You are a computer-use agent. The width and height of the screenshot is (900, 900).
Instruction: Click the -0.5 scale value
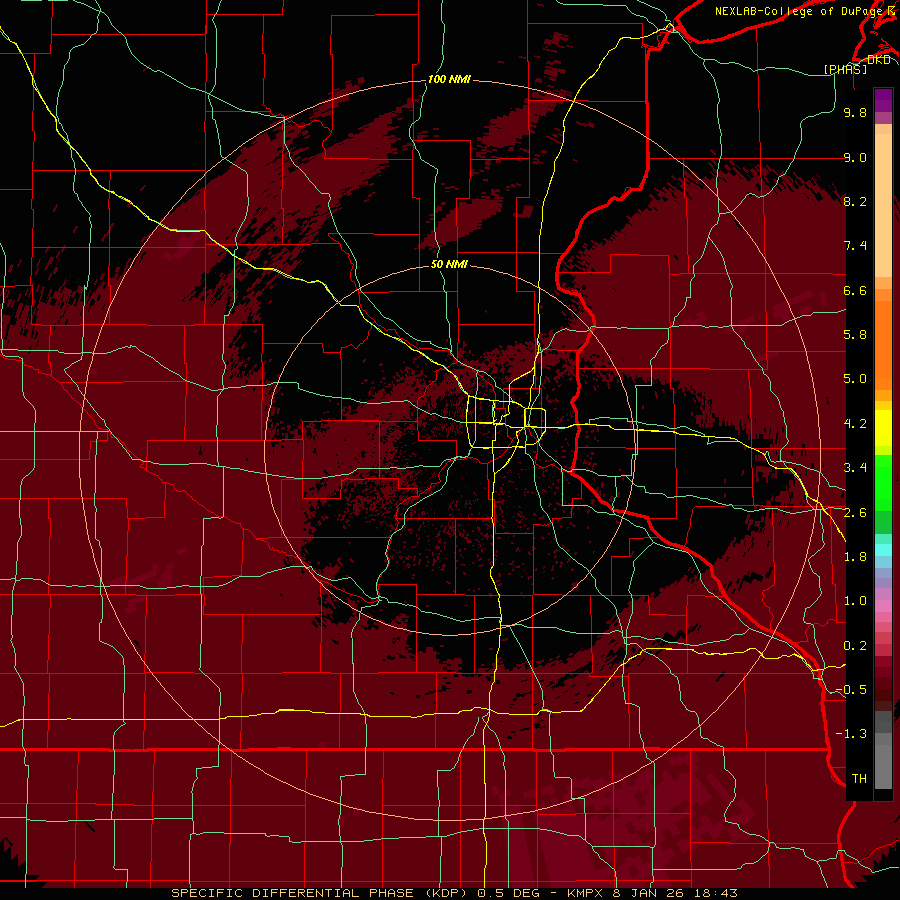point(851,690)
